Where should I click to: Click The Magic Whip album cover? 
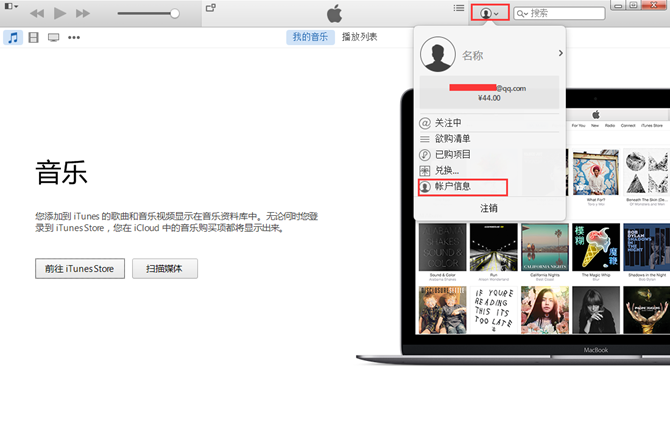(x=596, y=247)
